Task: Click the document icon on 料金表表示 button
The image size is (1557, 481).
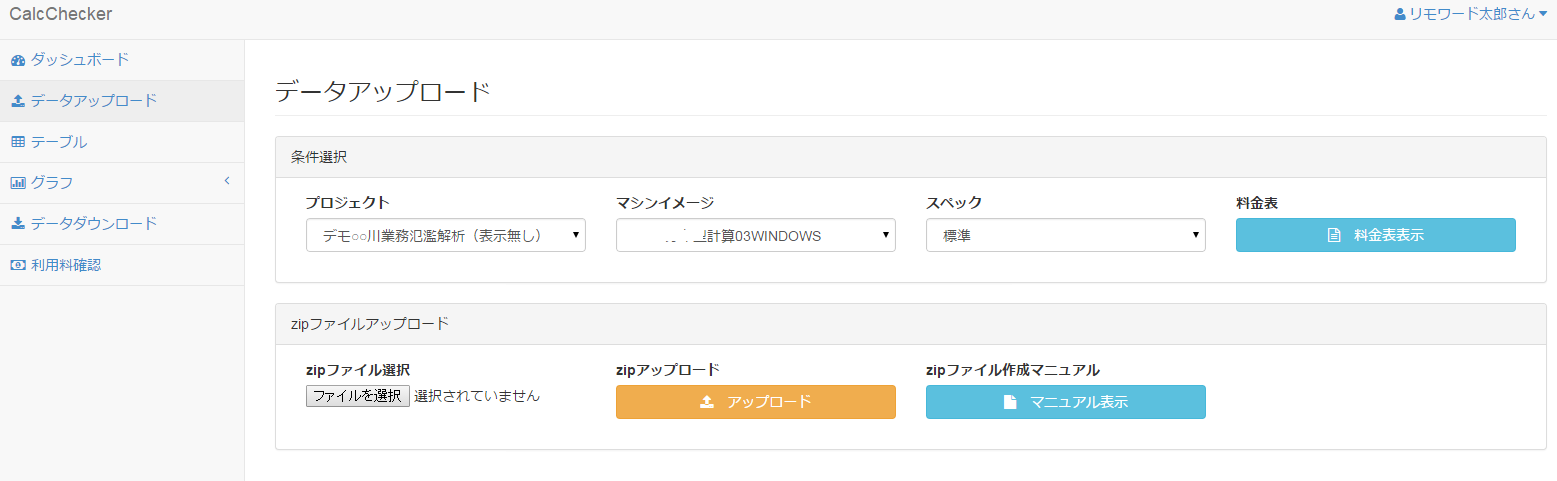Action: click(x=1333, y=236)
